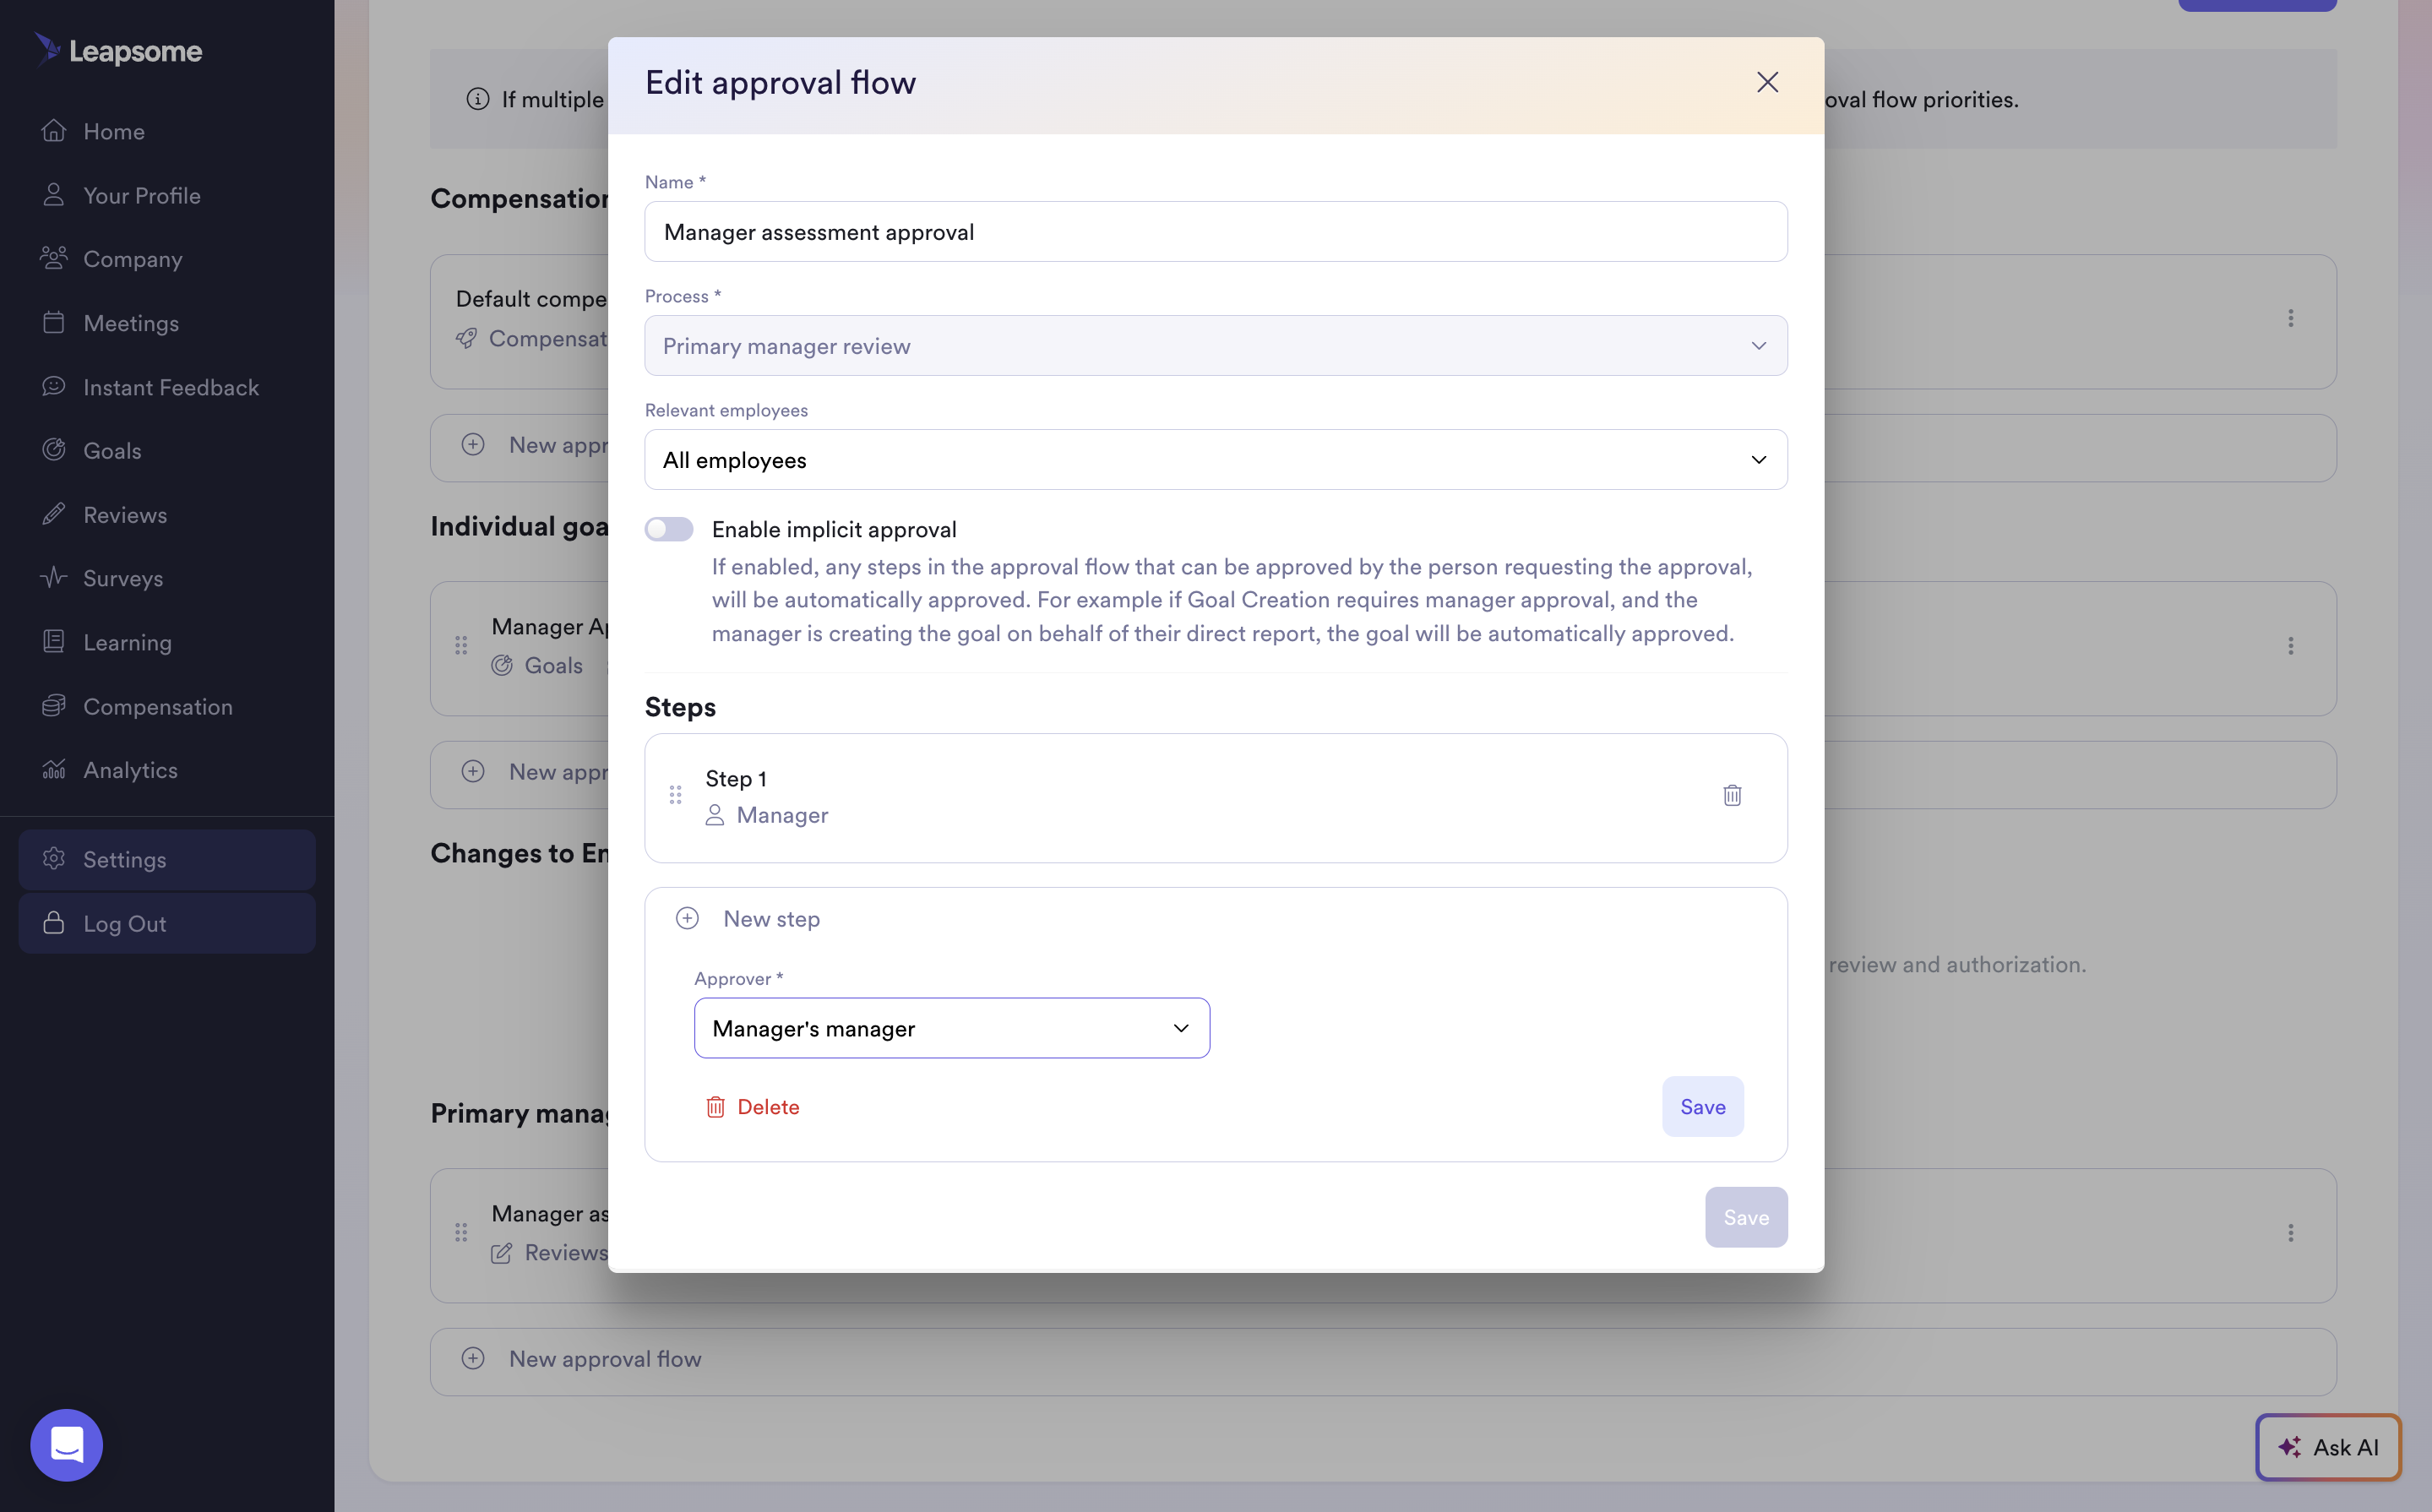The image size is (2432, 1512).
Task: Click the Compensation coins icon
Action: 54,706
